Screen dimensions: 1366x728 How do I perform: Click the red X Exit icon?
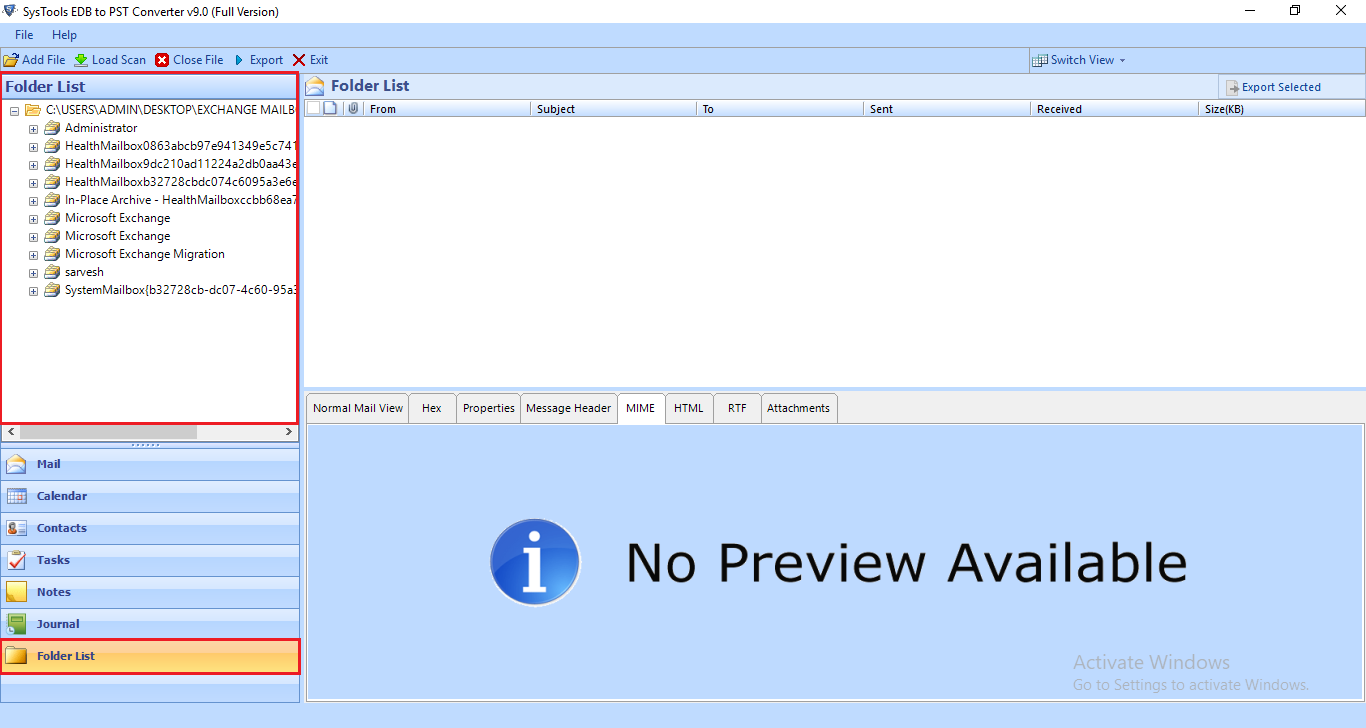(x=299, y=60)
